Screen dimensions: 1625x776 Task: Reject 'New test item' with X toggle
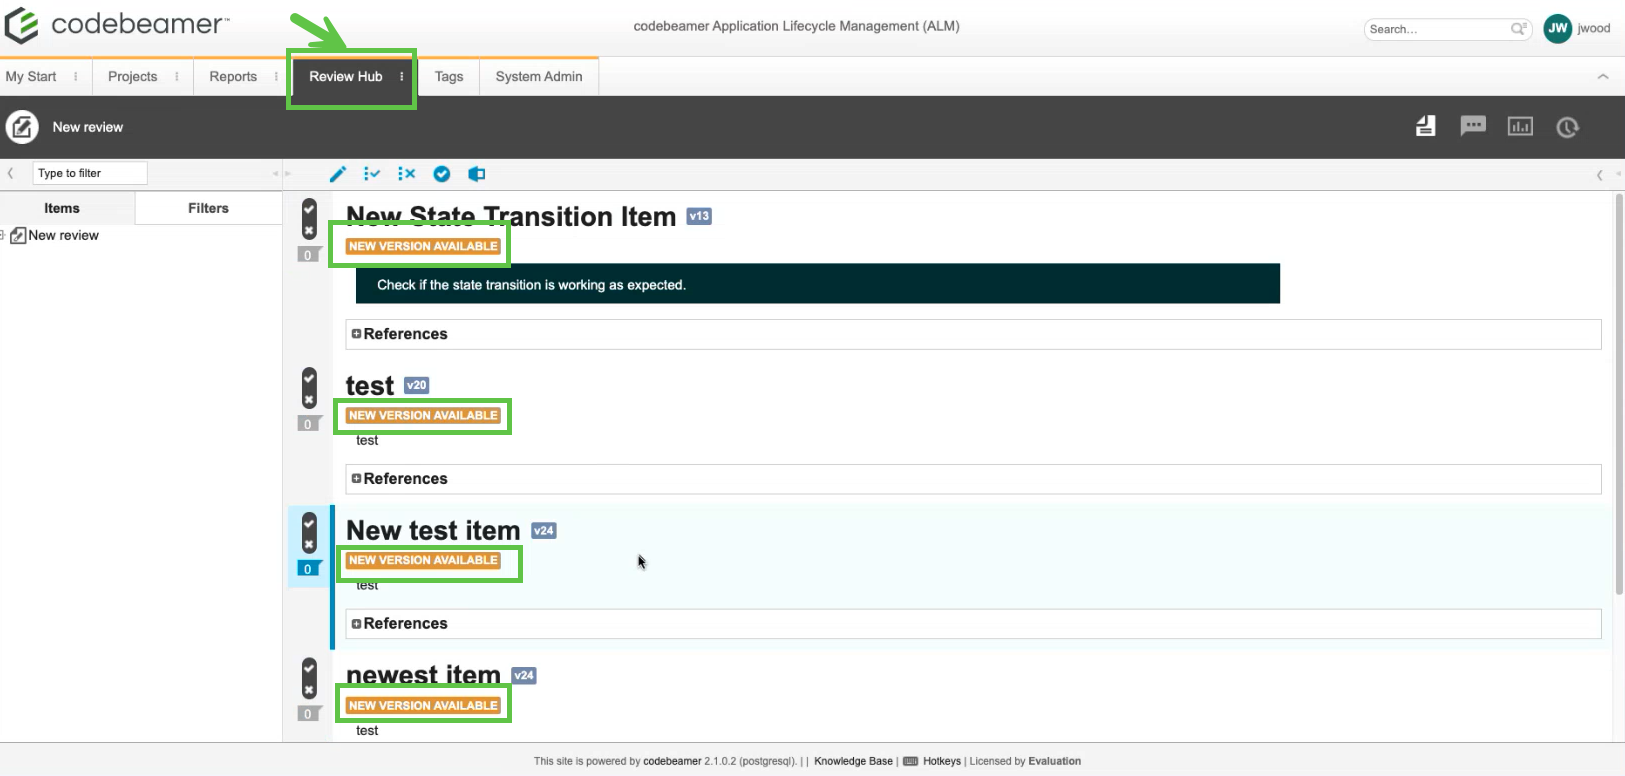309,544
